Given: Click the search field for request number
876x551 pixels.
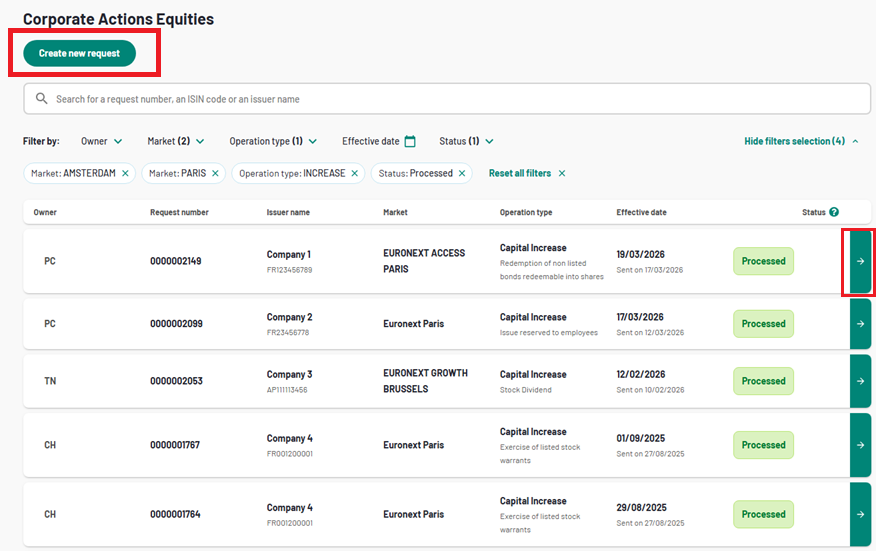Looking at the screenshot, I should [450, 99].
